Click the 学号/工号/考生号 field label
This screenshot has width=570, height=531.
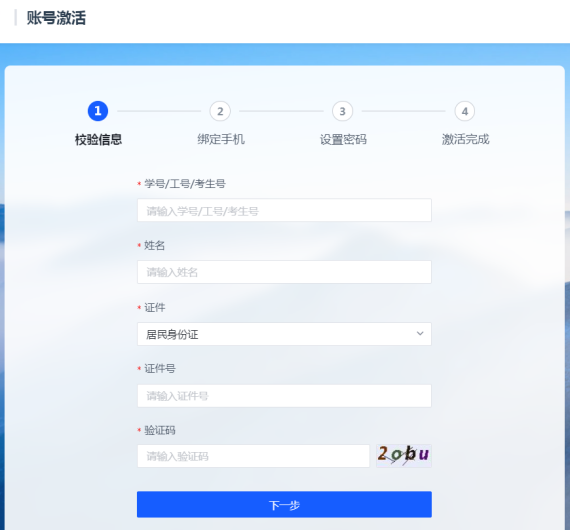coord(185,184)
